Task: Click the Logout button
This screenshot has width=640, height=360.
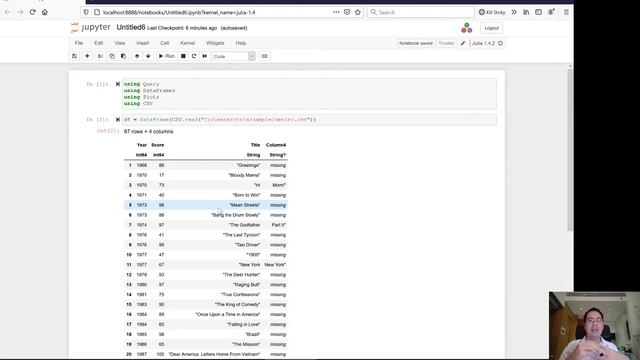Action: [x=491, y=28]
